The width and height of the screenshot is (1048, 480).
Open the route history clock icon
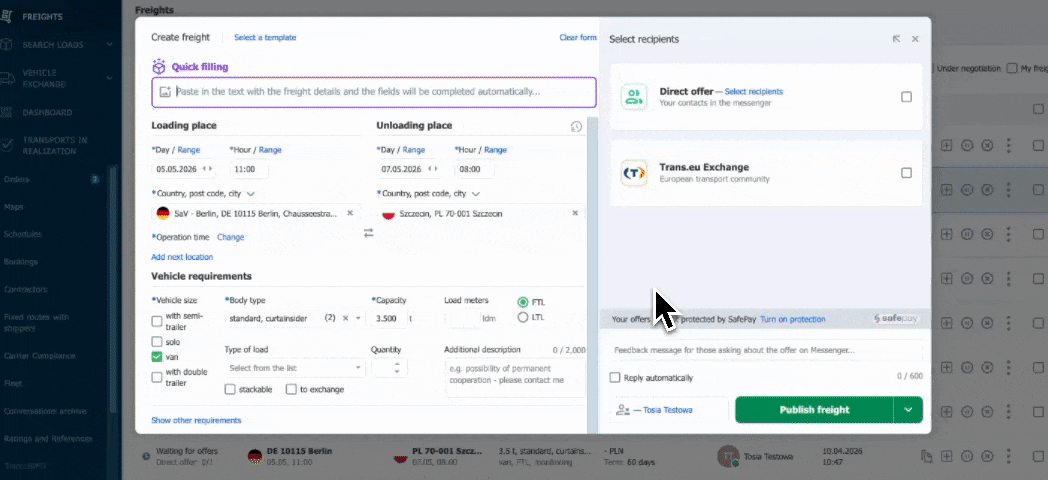point(576,127)
